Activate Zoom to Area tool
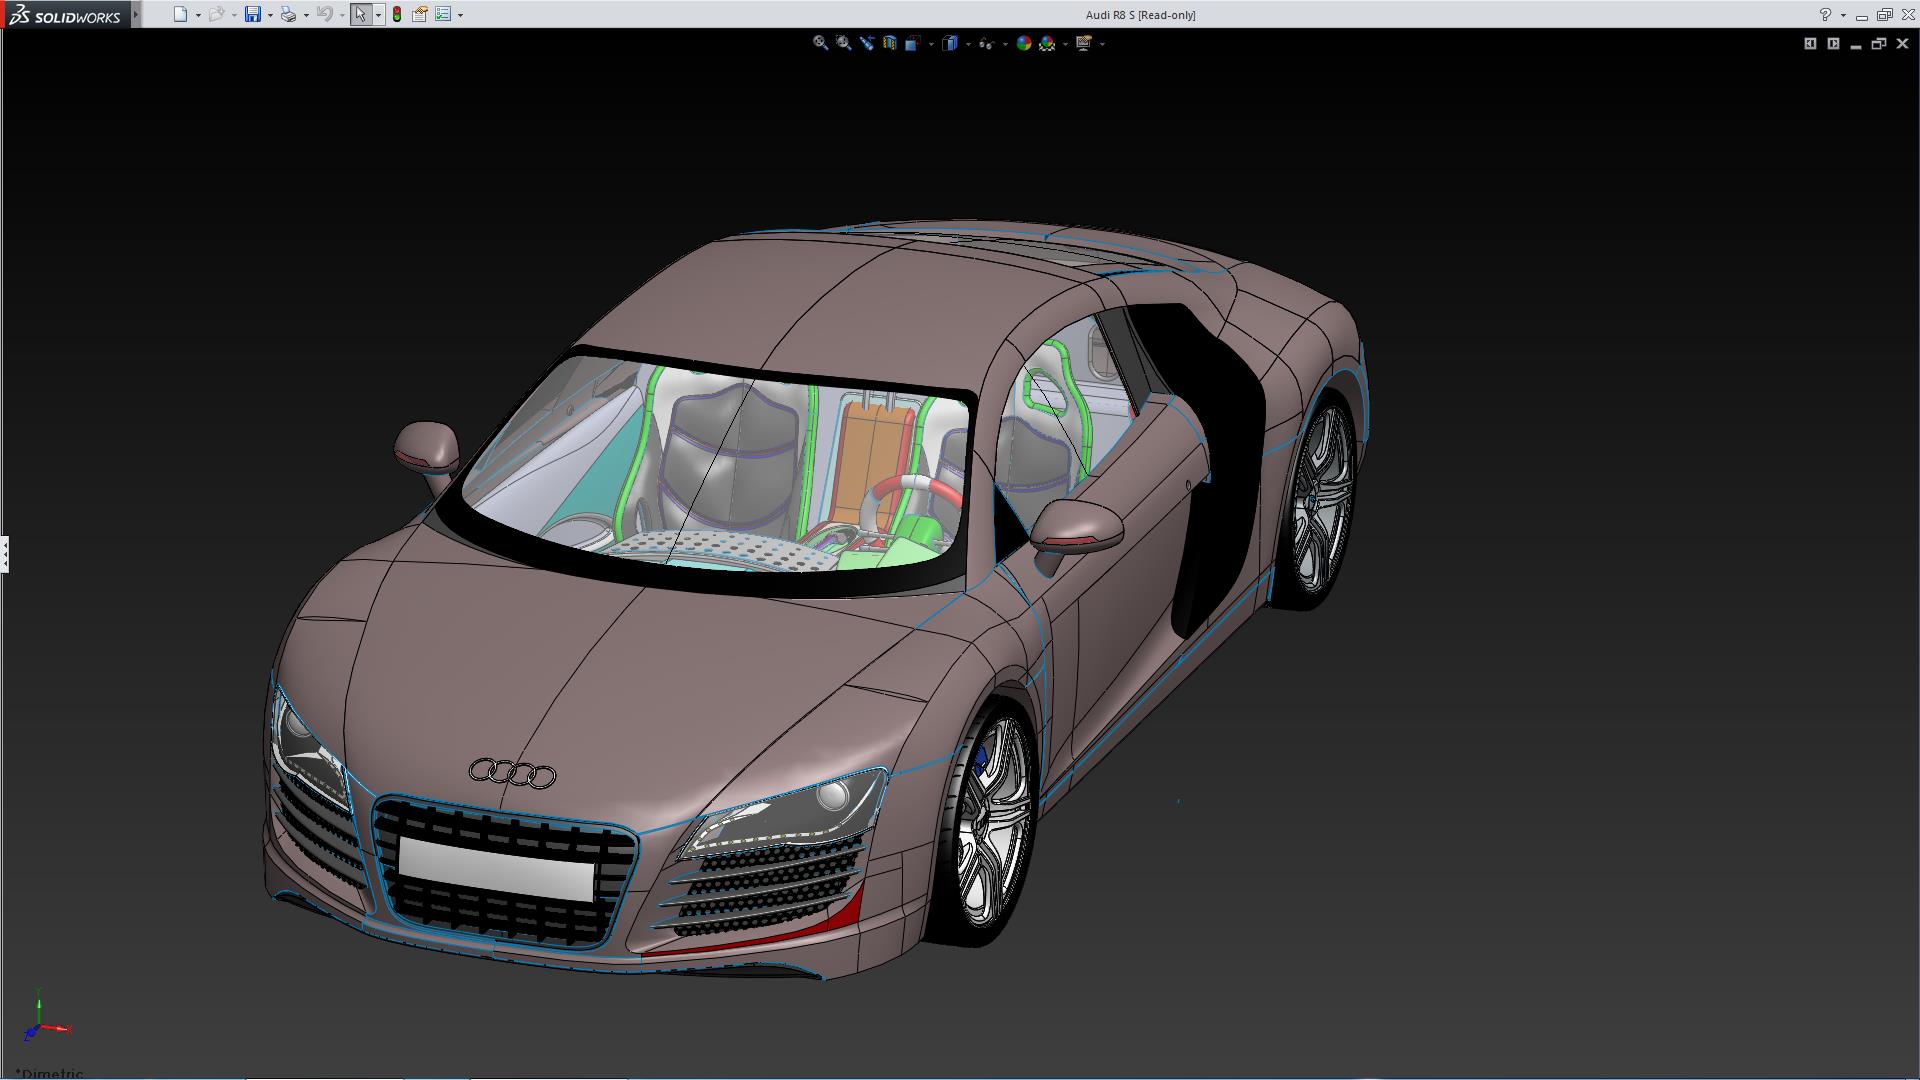The height and width of the screenshot is (1080, 1920). (x=843, y=43)
